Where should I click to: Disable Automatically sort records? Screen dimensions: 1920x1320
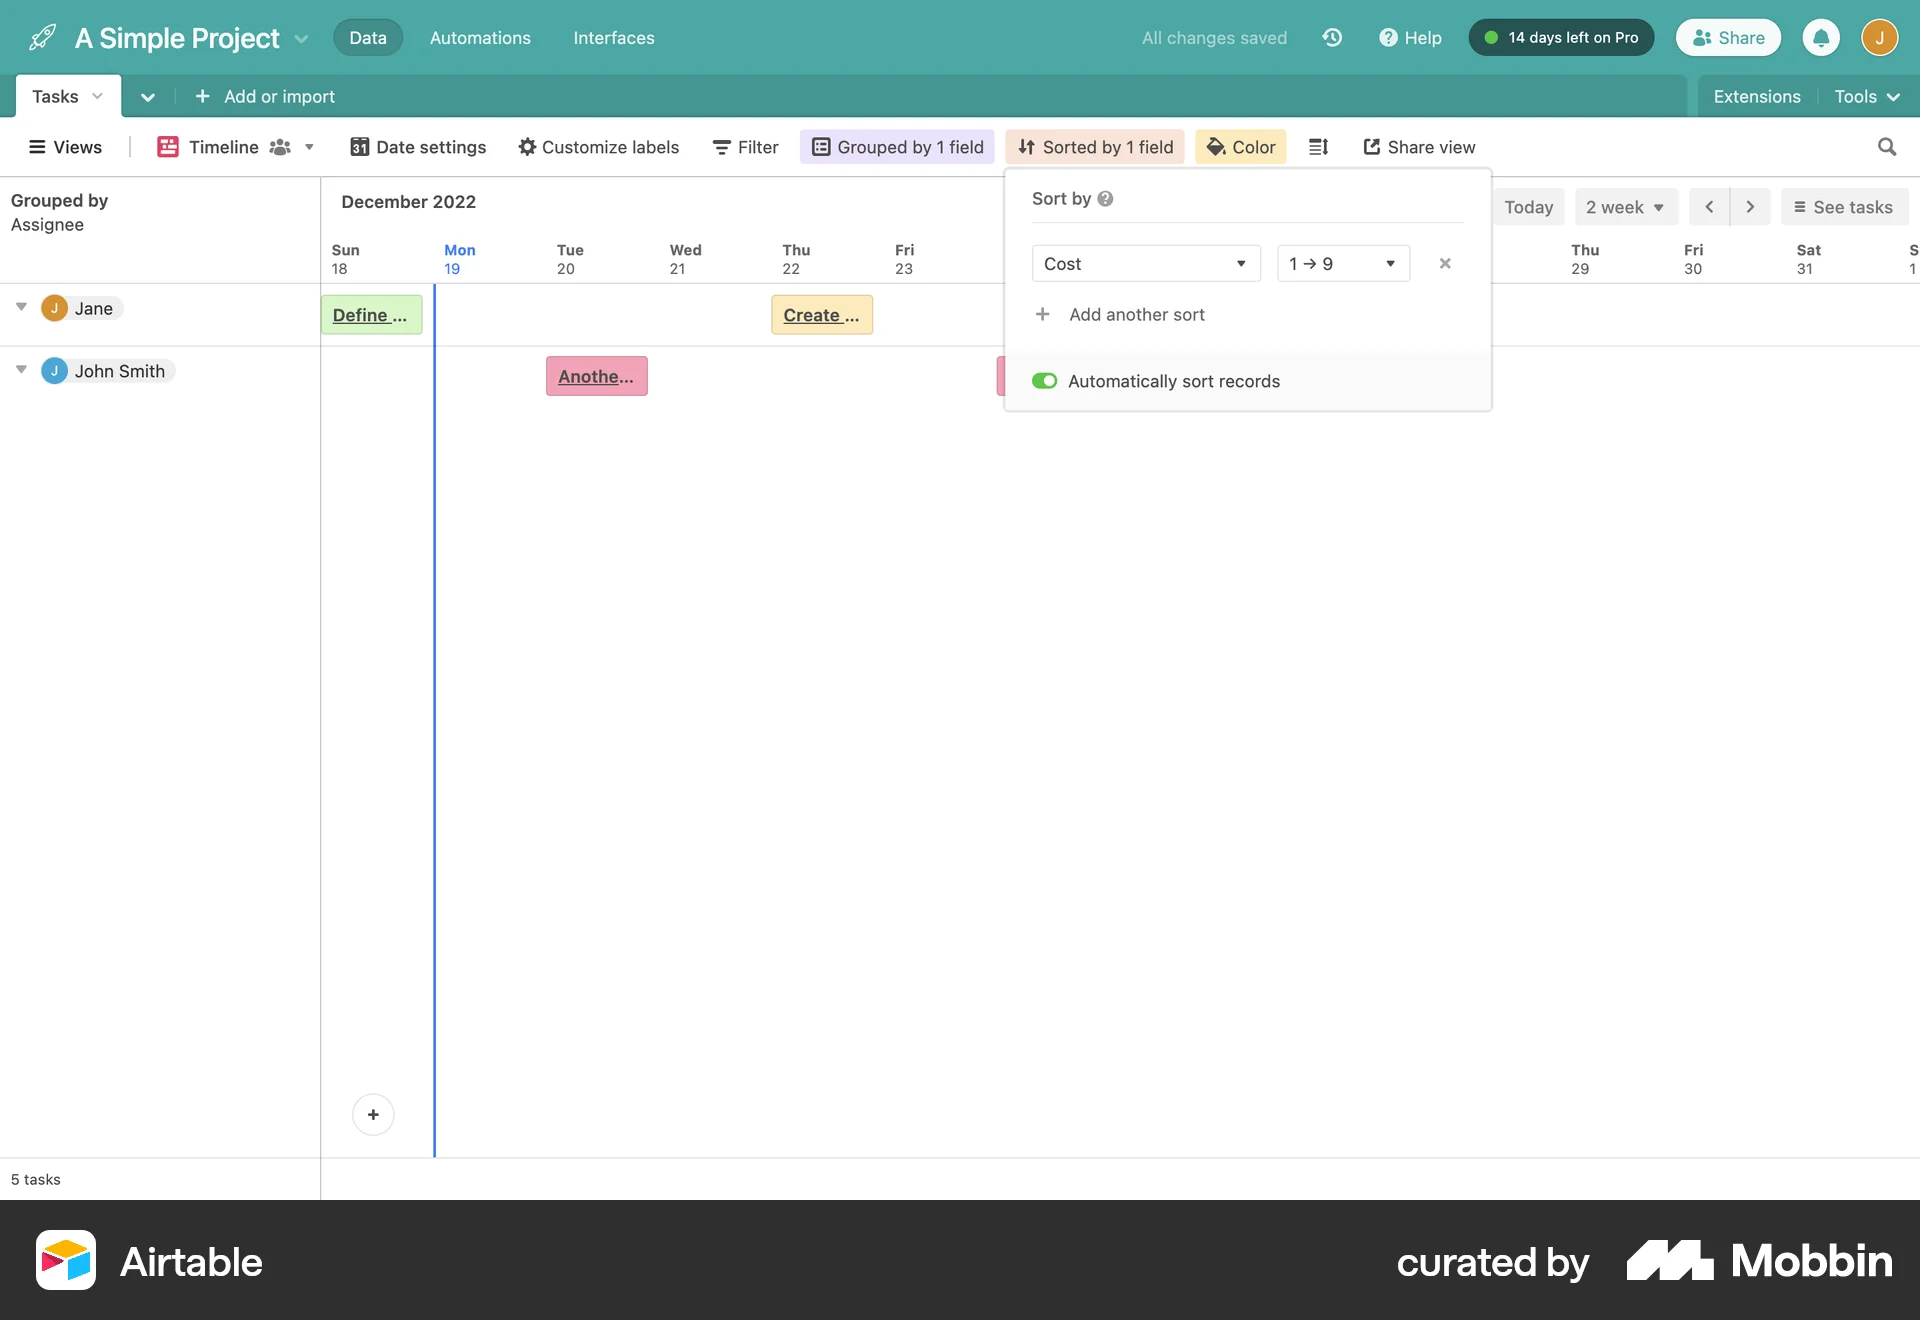[x=1044, y=380]
